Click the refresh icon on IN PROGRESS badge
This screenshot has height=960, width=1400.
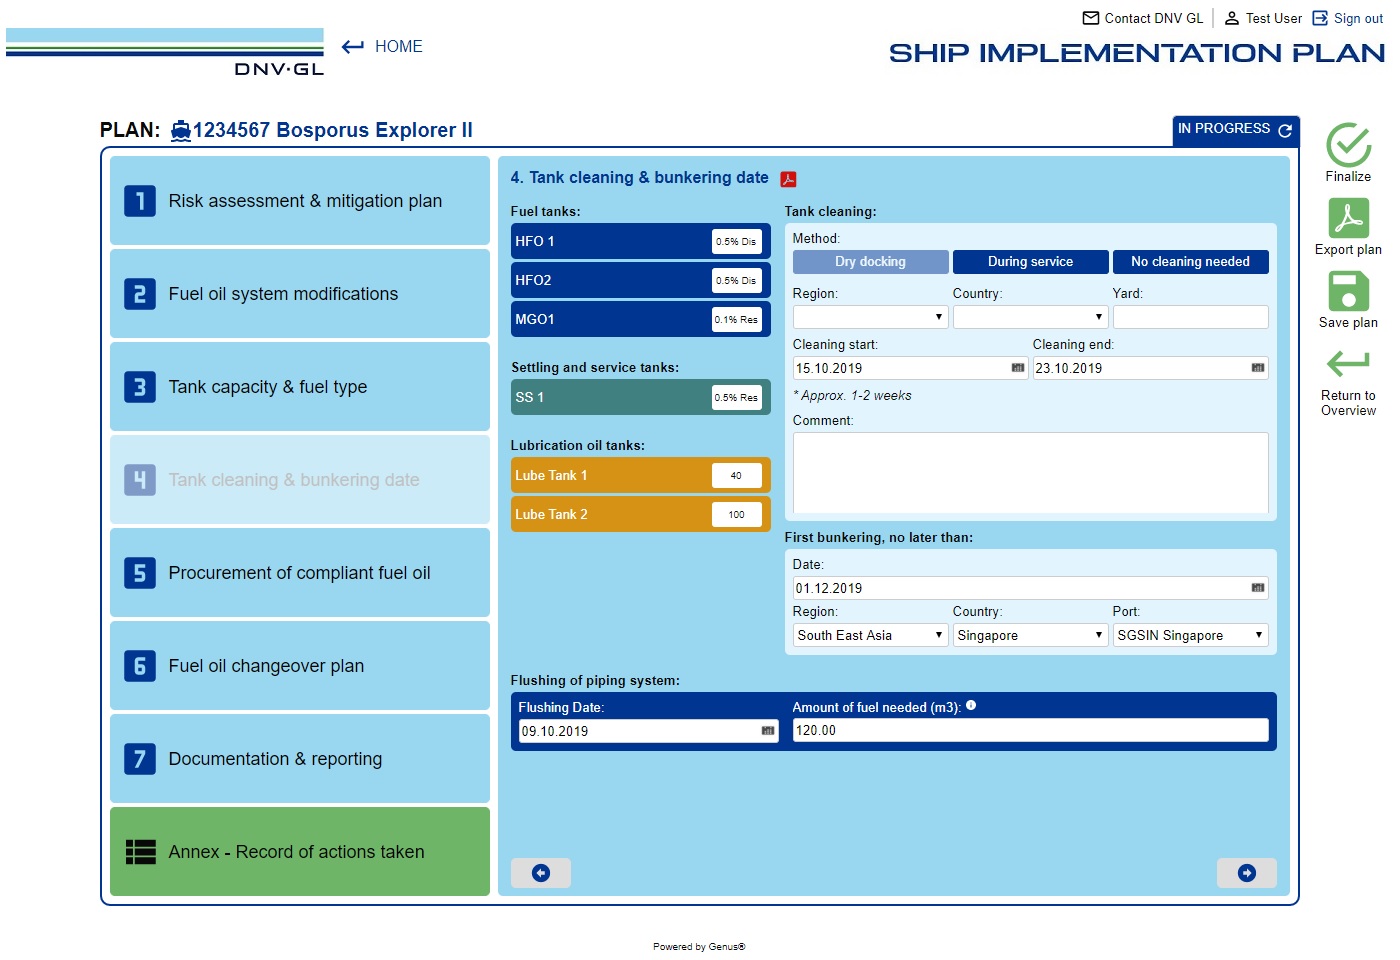tap(1285, 130)
